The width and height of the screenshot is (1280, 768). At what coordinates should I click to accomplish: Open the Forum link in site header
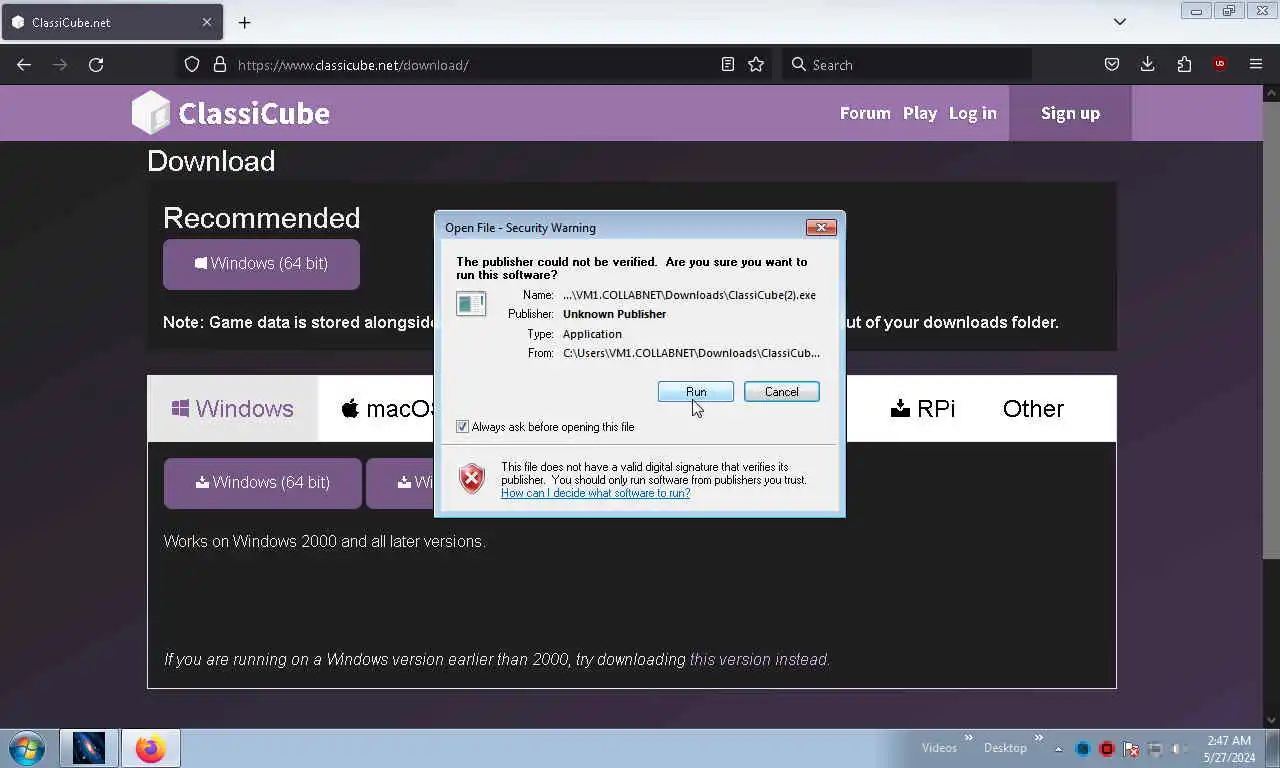coord(865,113)
